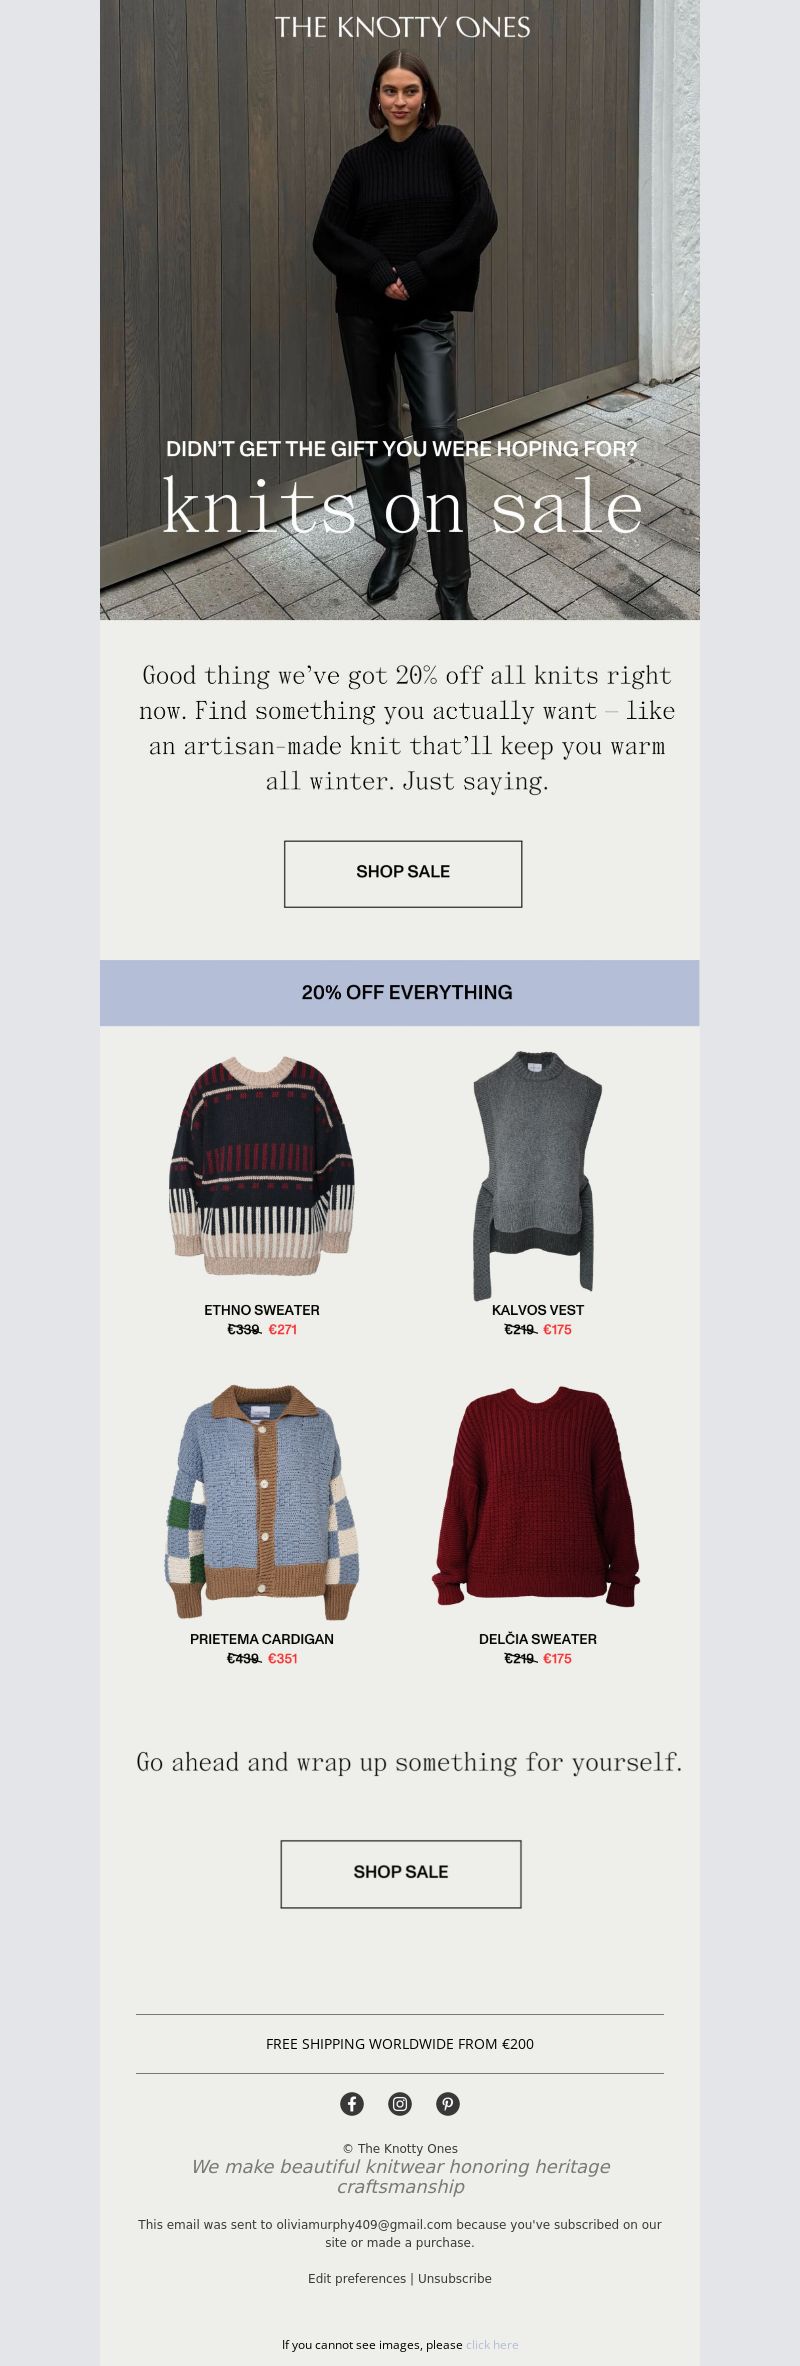800x2366 pixels.
Task: View the Ethno Sweater product image
Action: [x=262, y=1166]
